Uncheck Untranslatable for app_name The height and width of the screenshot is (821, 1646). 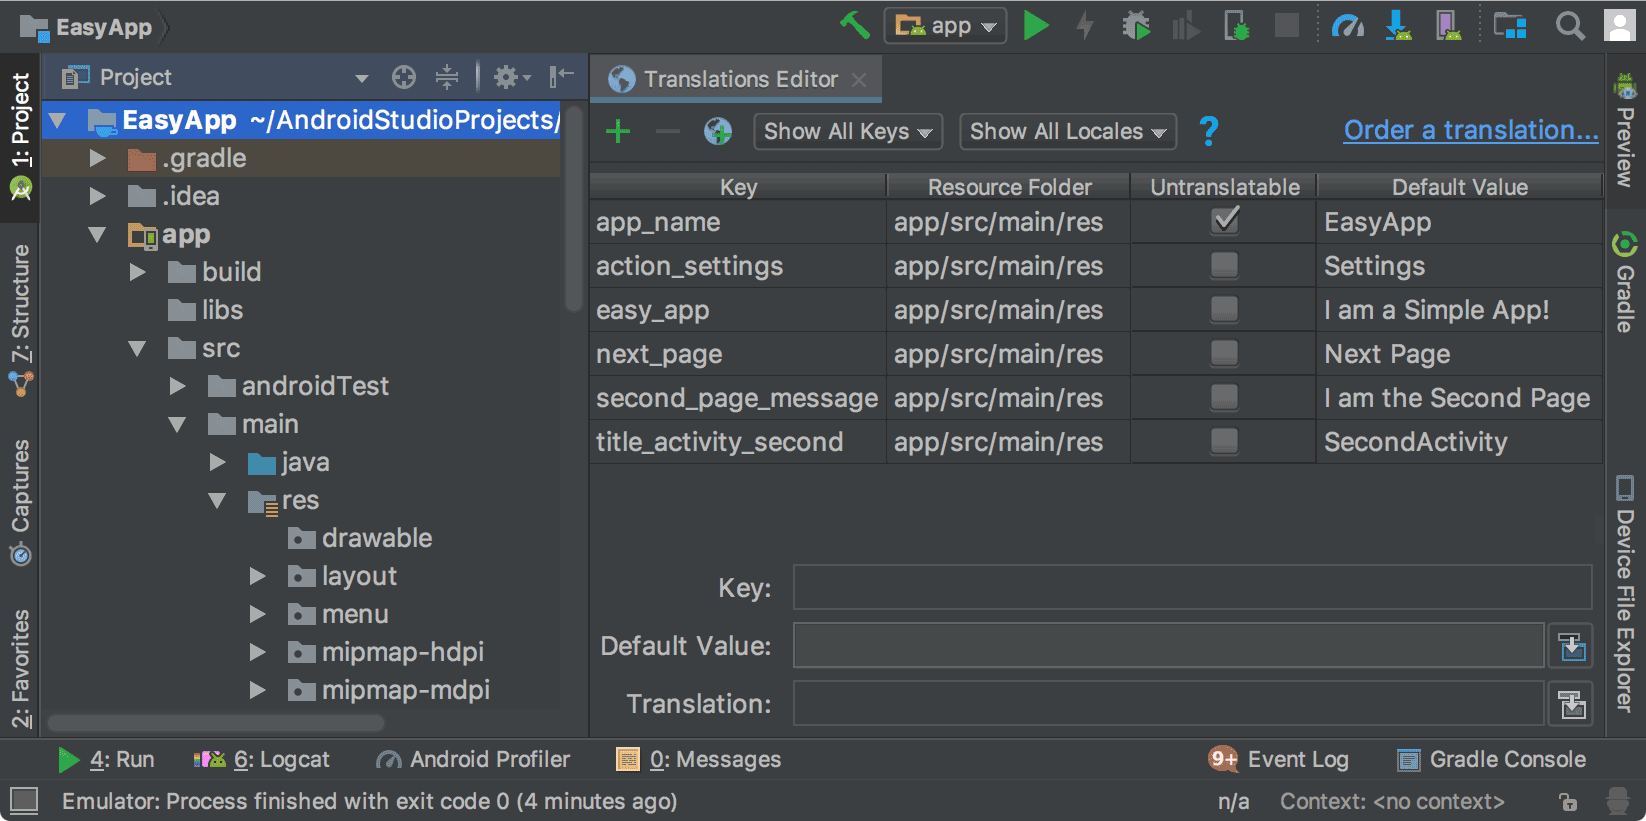(x=1224, y=221)
